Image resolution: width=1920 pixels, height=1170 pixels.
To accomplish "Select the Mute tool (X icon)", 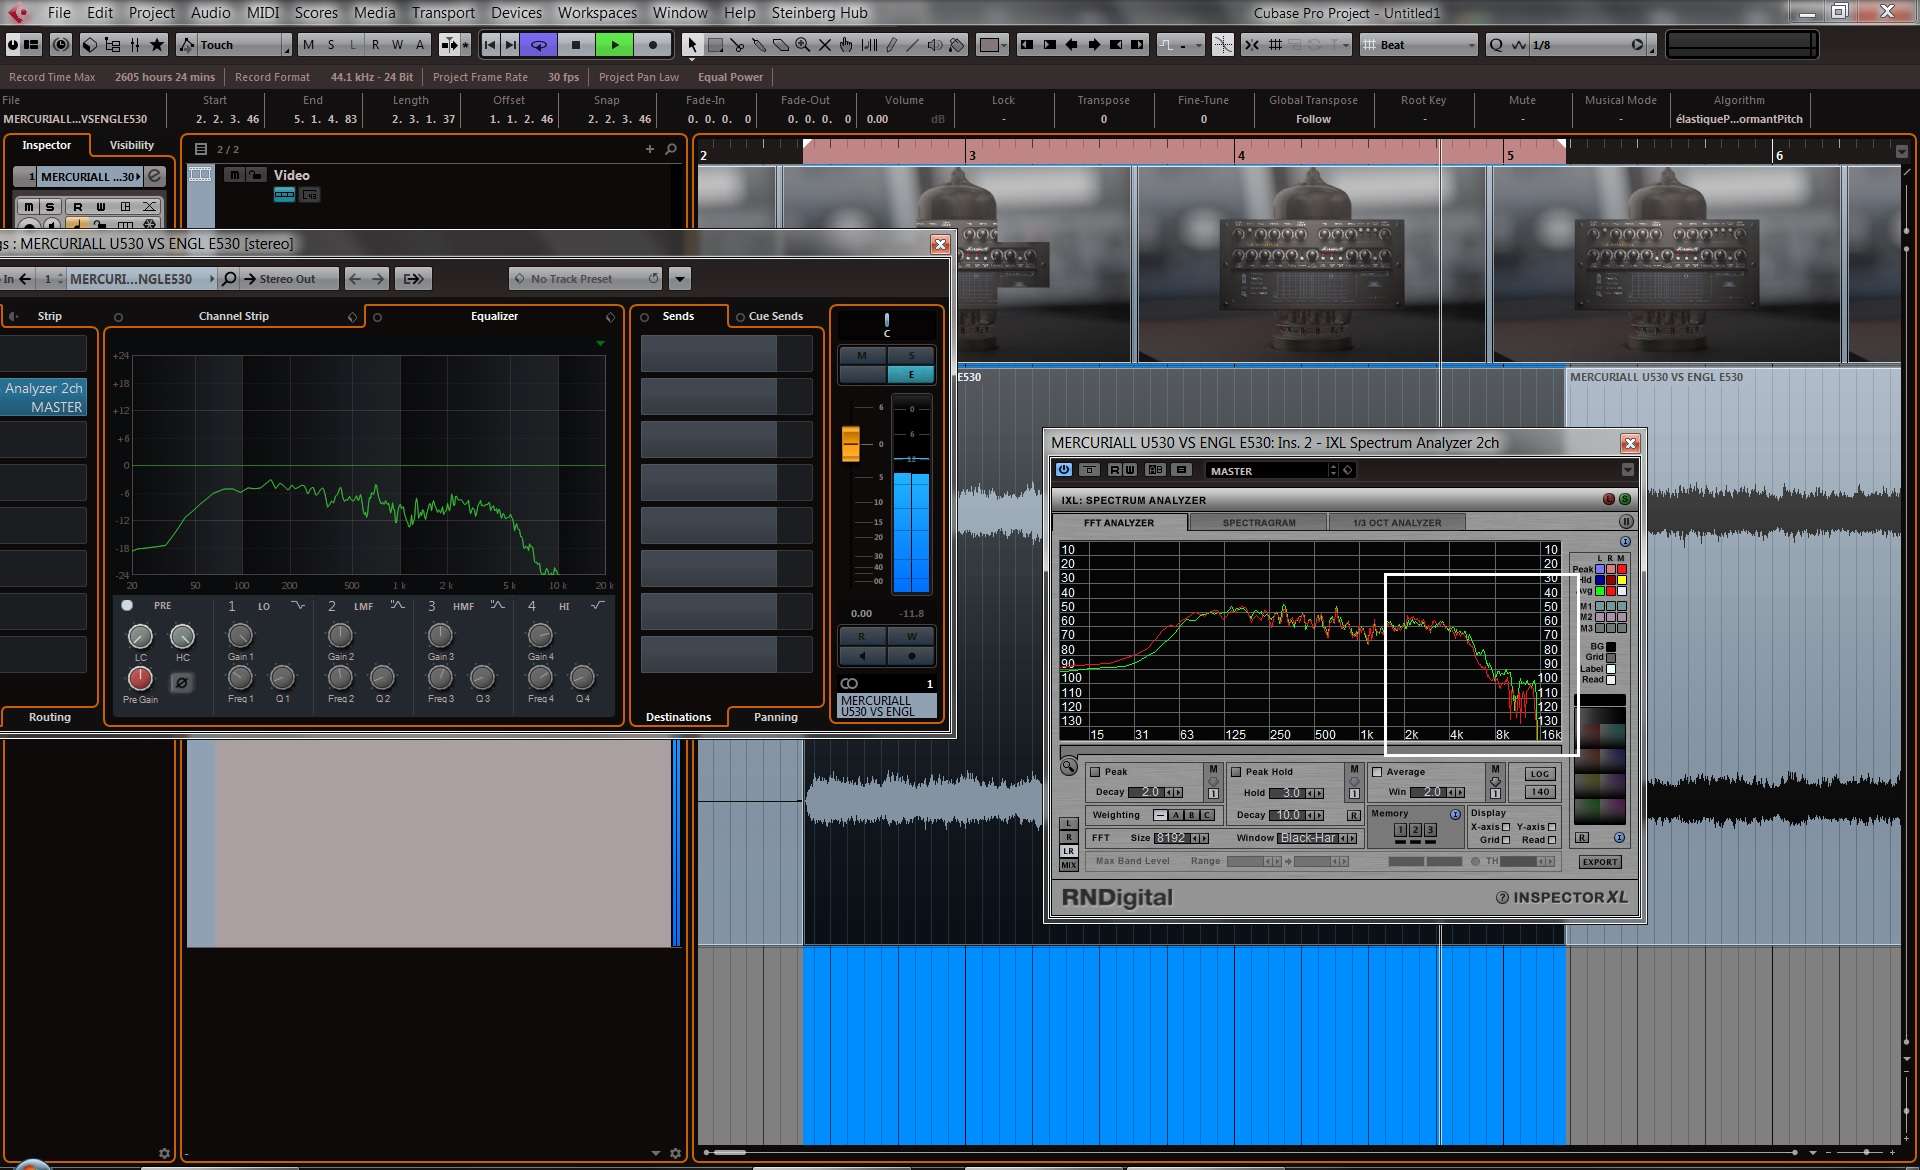I will pyautogui.click(x=824, y=45).
